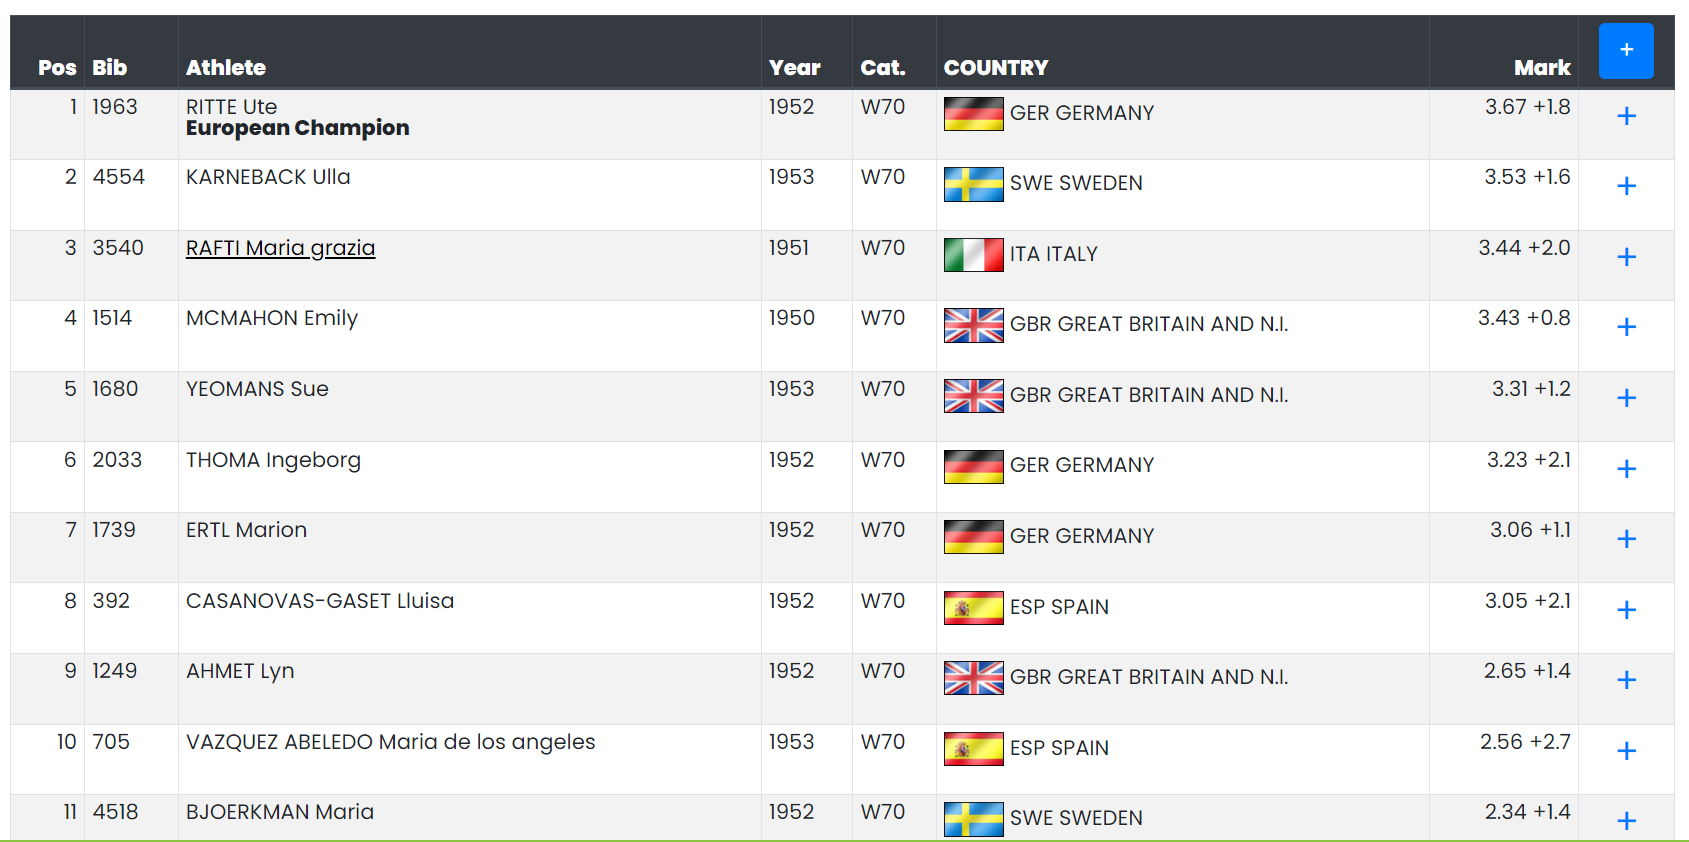Screen dimensions: 1689x842
Task: Expand details for BJOERKMAN Maria row
Action: [1627, 821]
